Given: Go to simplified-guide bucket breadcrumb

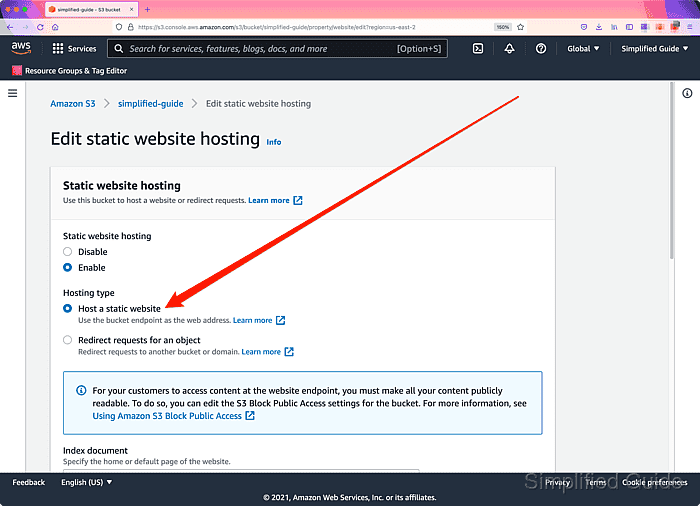Looking at the screenshot, I should [150, 104].
